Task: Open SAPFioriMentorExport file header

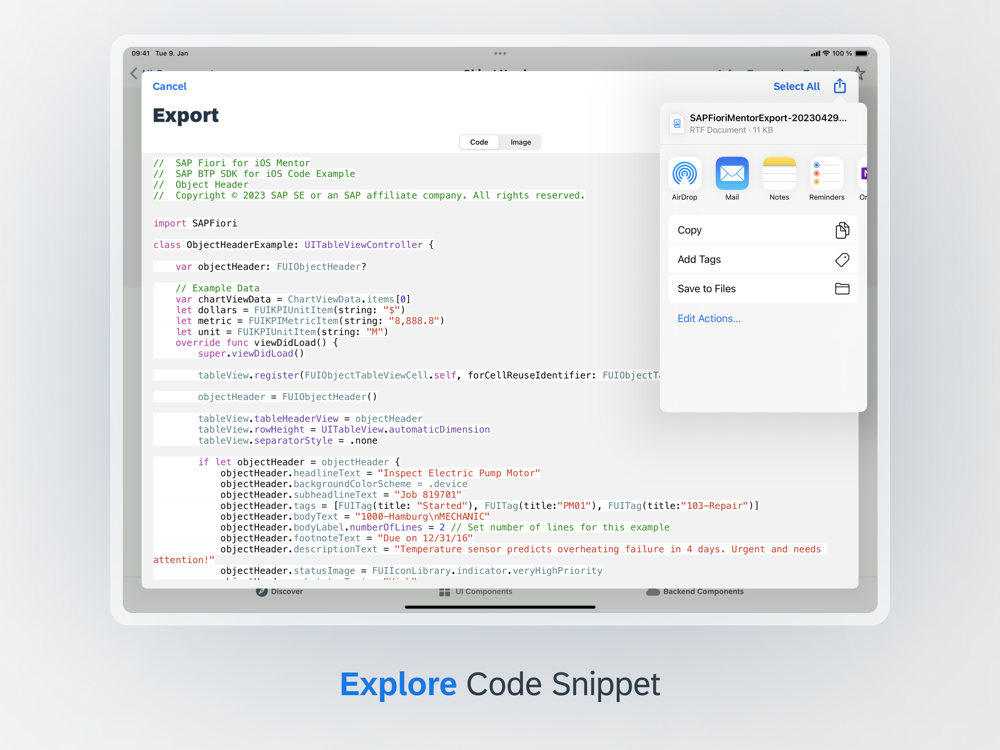Action: pyautogui.click(x=763, y=123)
